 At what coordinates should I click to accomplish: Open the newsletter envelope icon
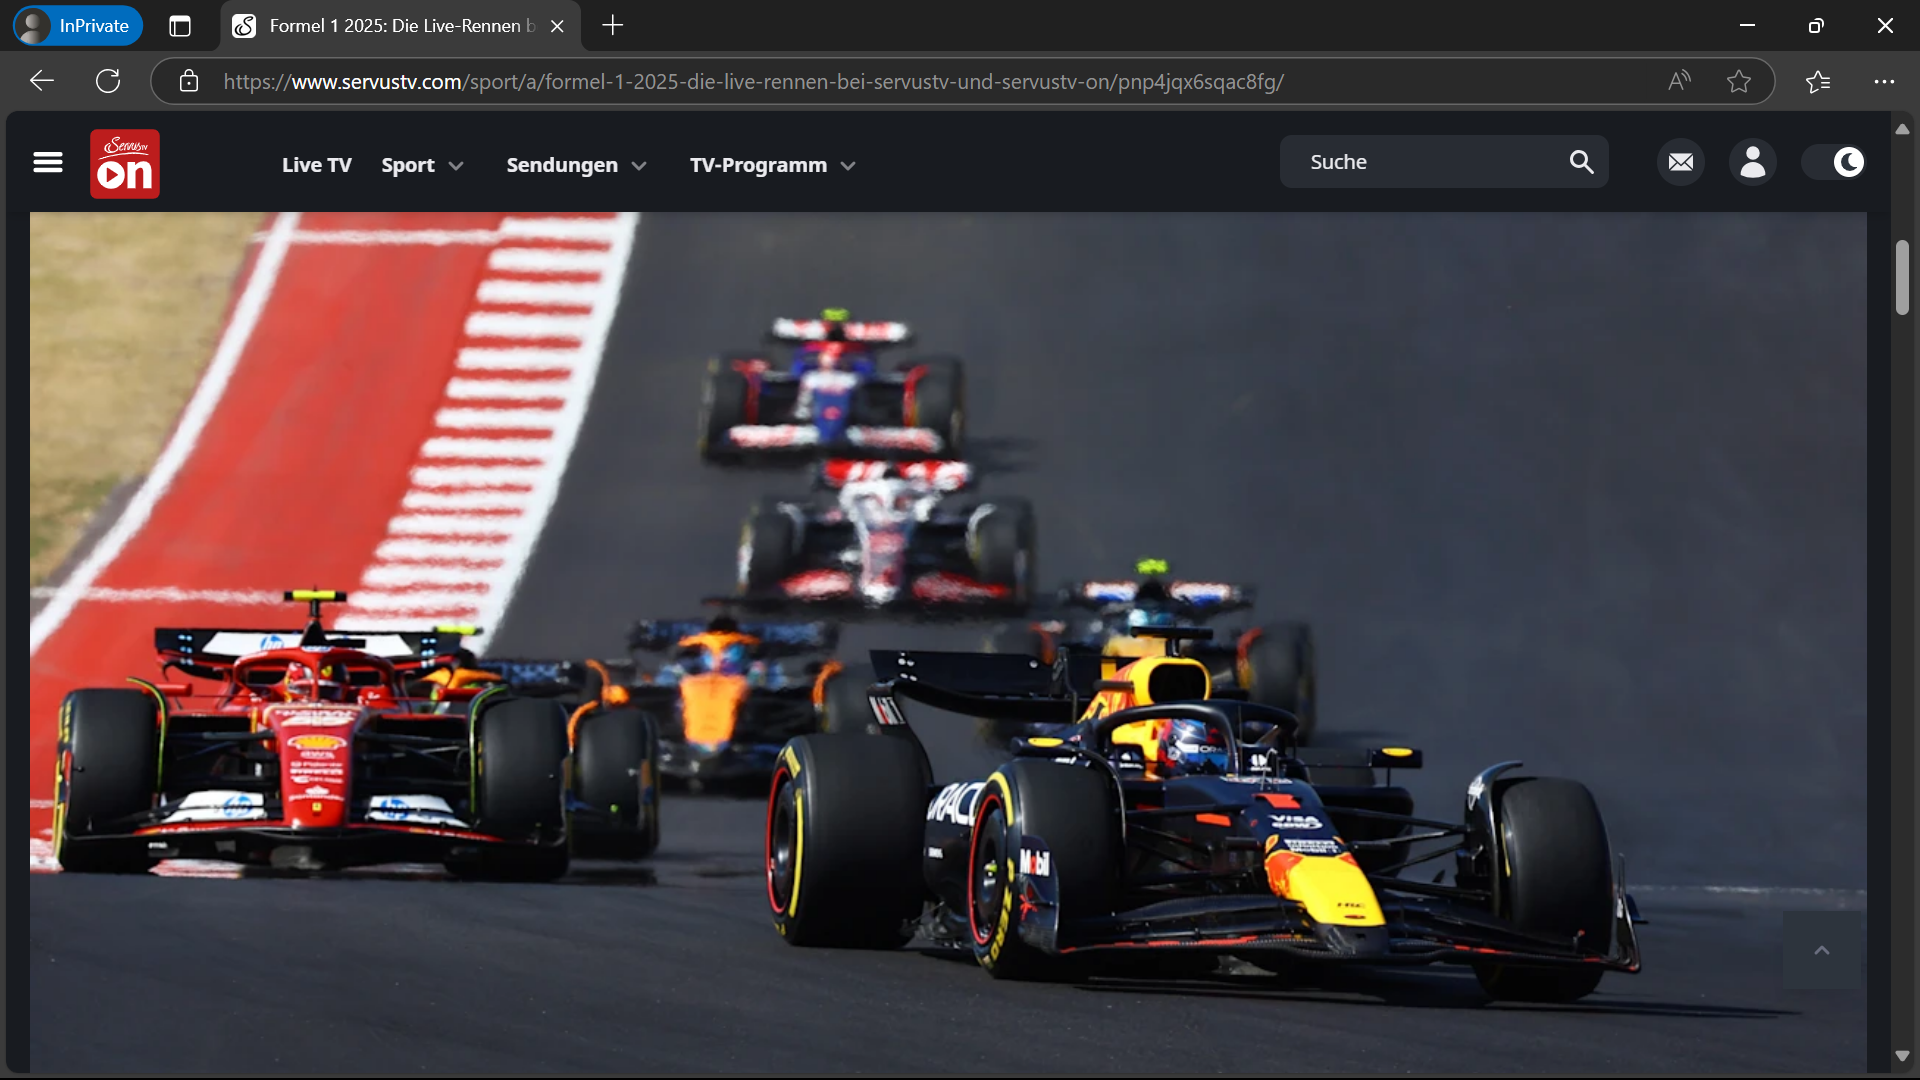pyautogui.click(x=1681, y=162)
